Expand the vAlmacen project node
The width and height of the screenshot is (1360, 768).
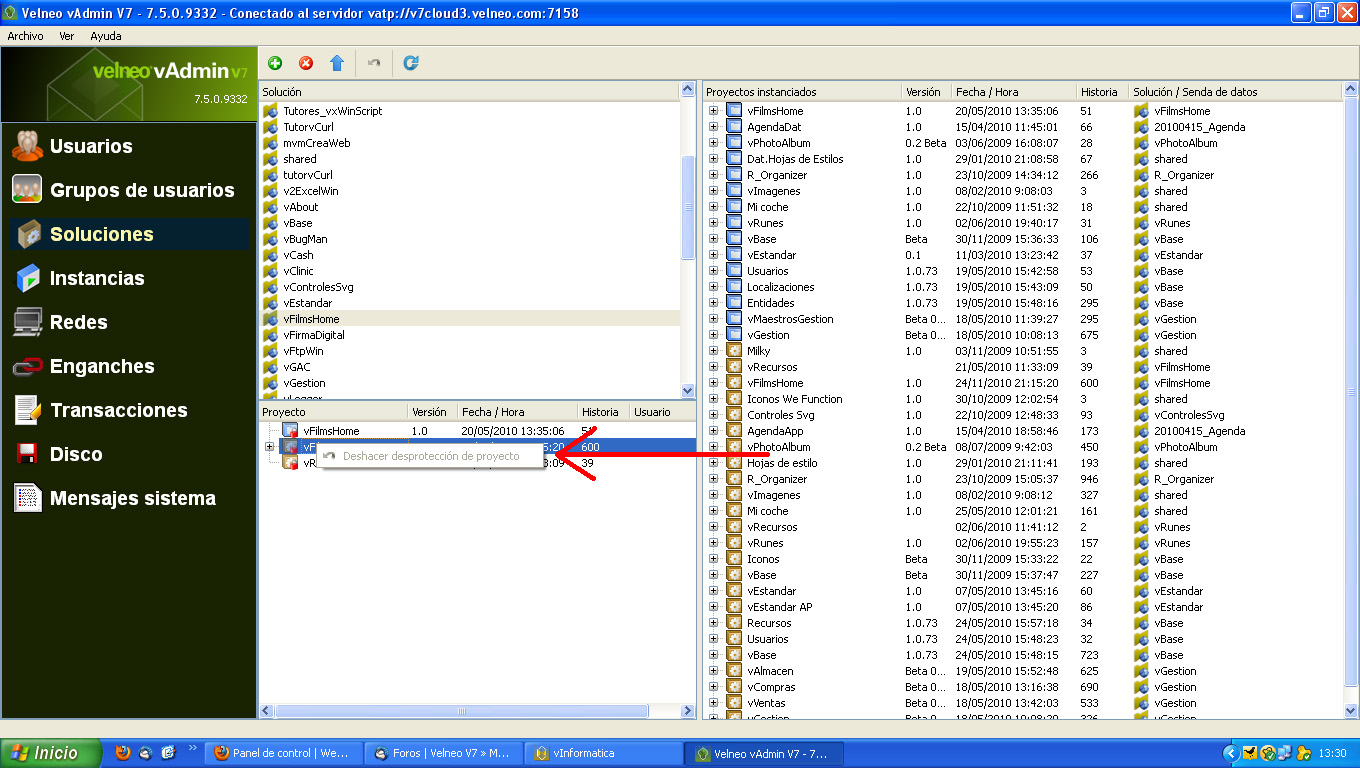(x=714, y=671)
